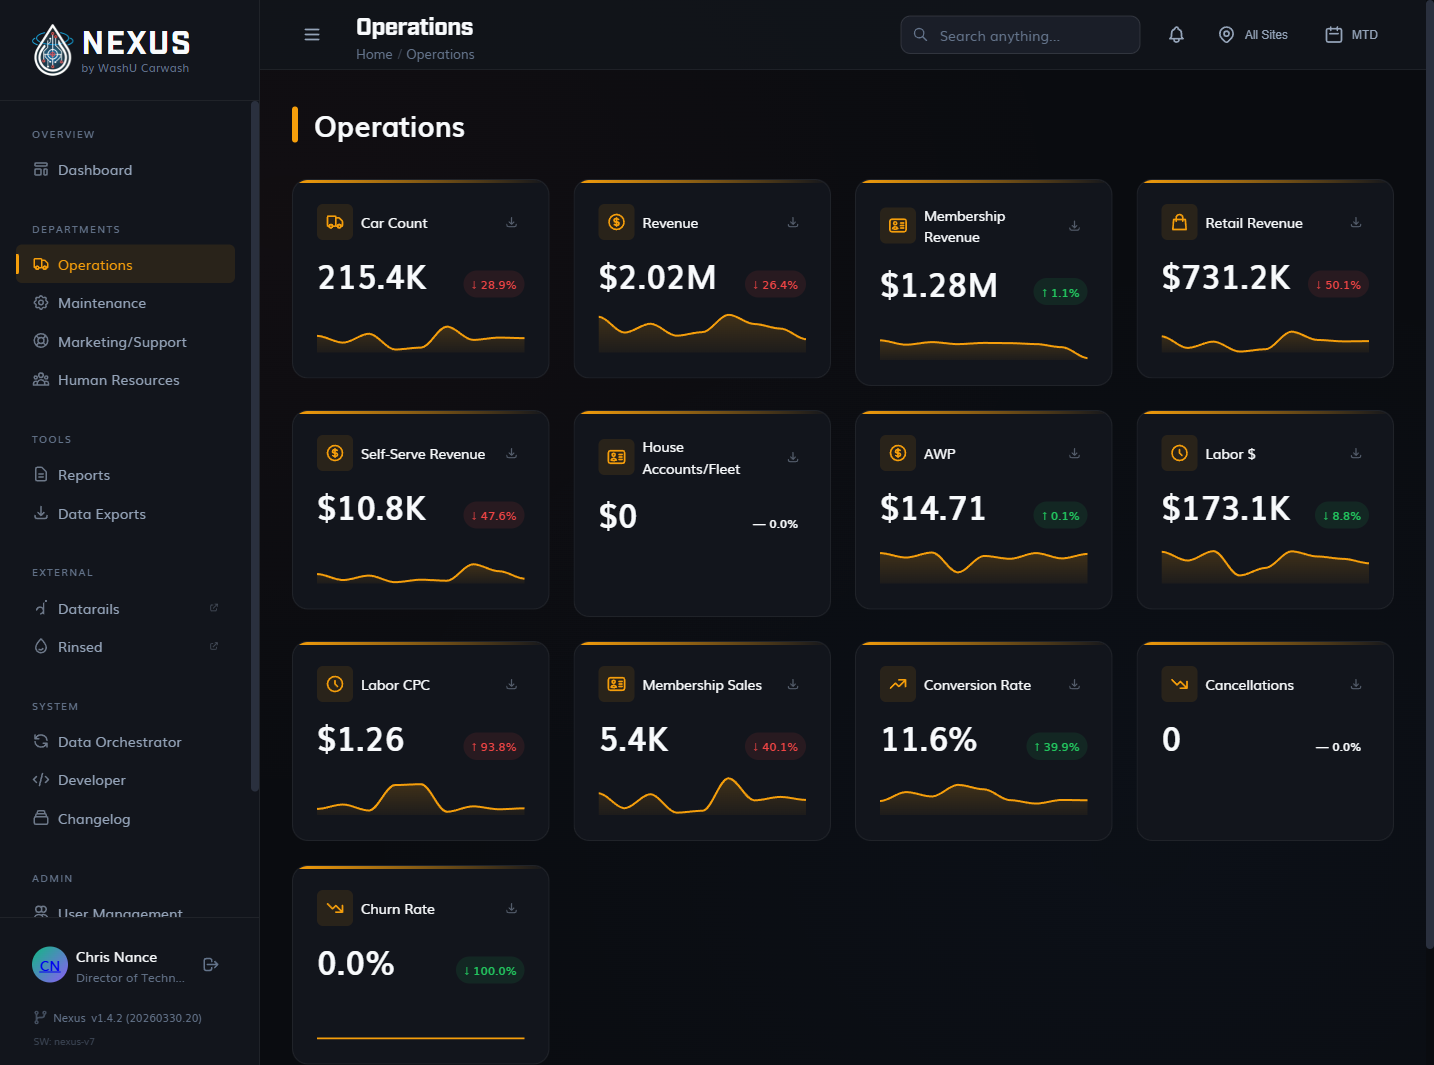Download the Conversion Rate card data
The image size is (1434, 1065).
tap(1074, 684)
